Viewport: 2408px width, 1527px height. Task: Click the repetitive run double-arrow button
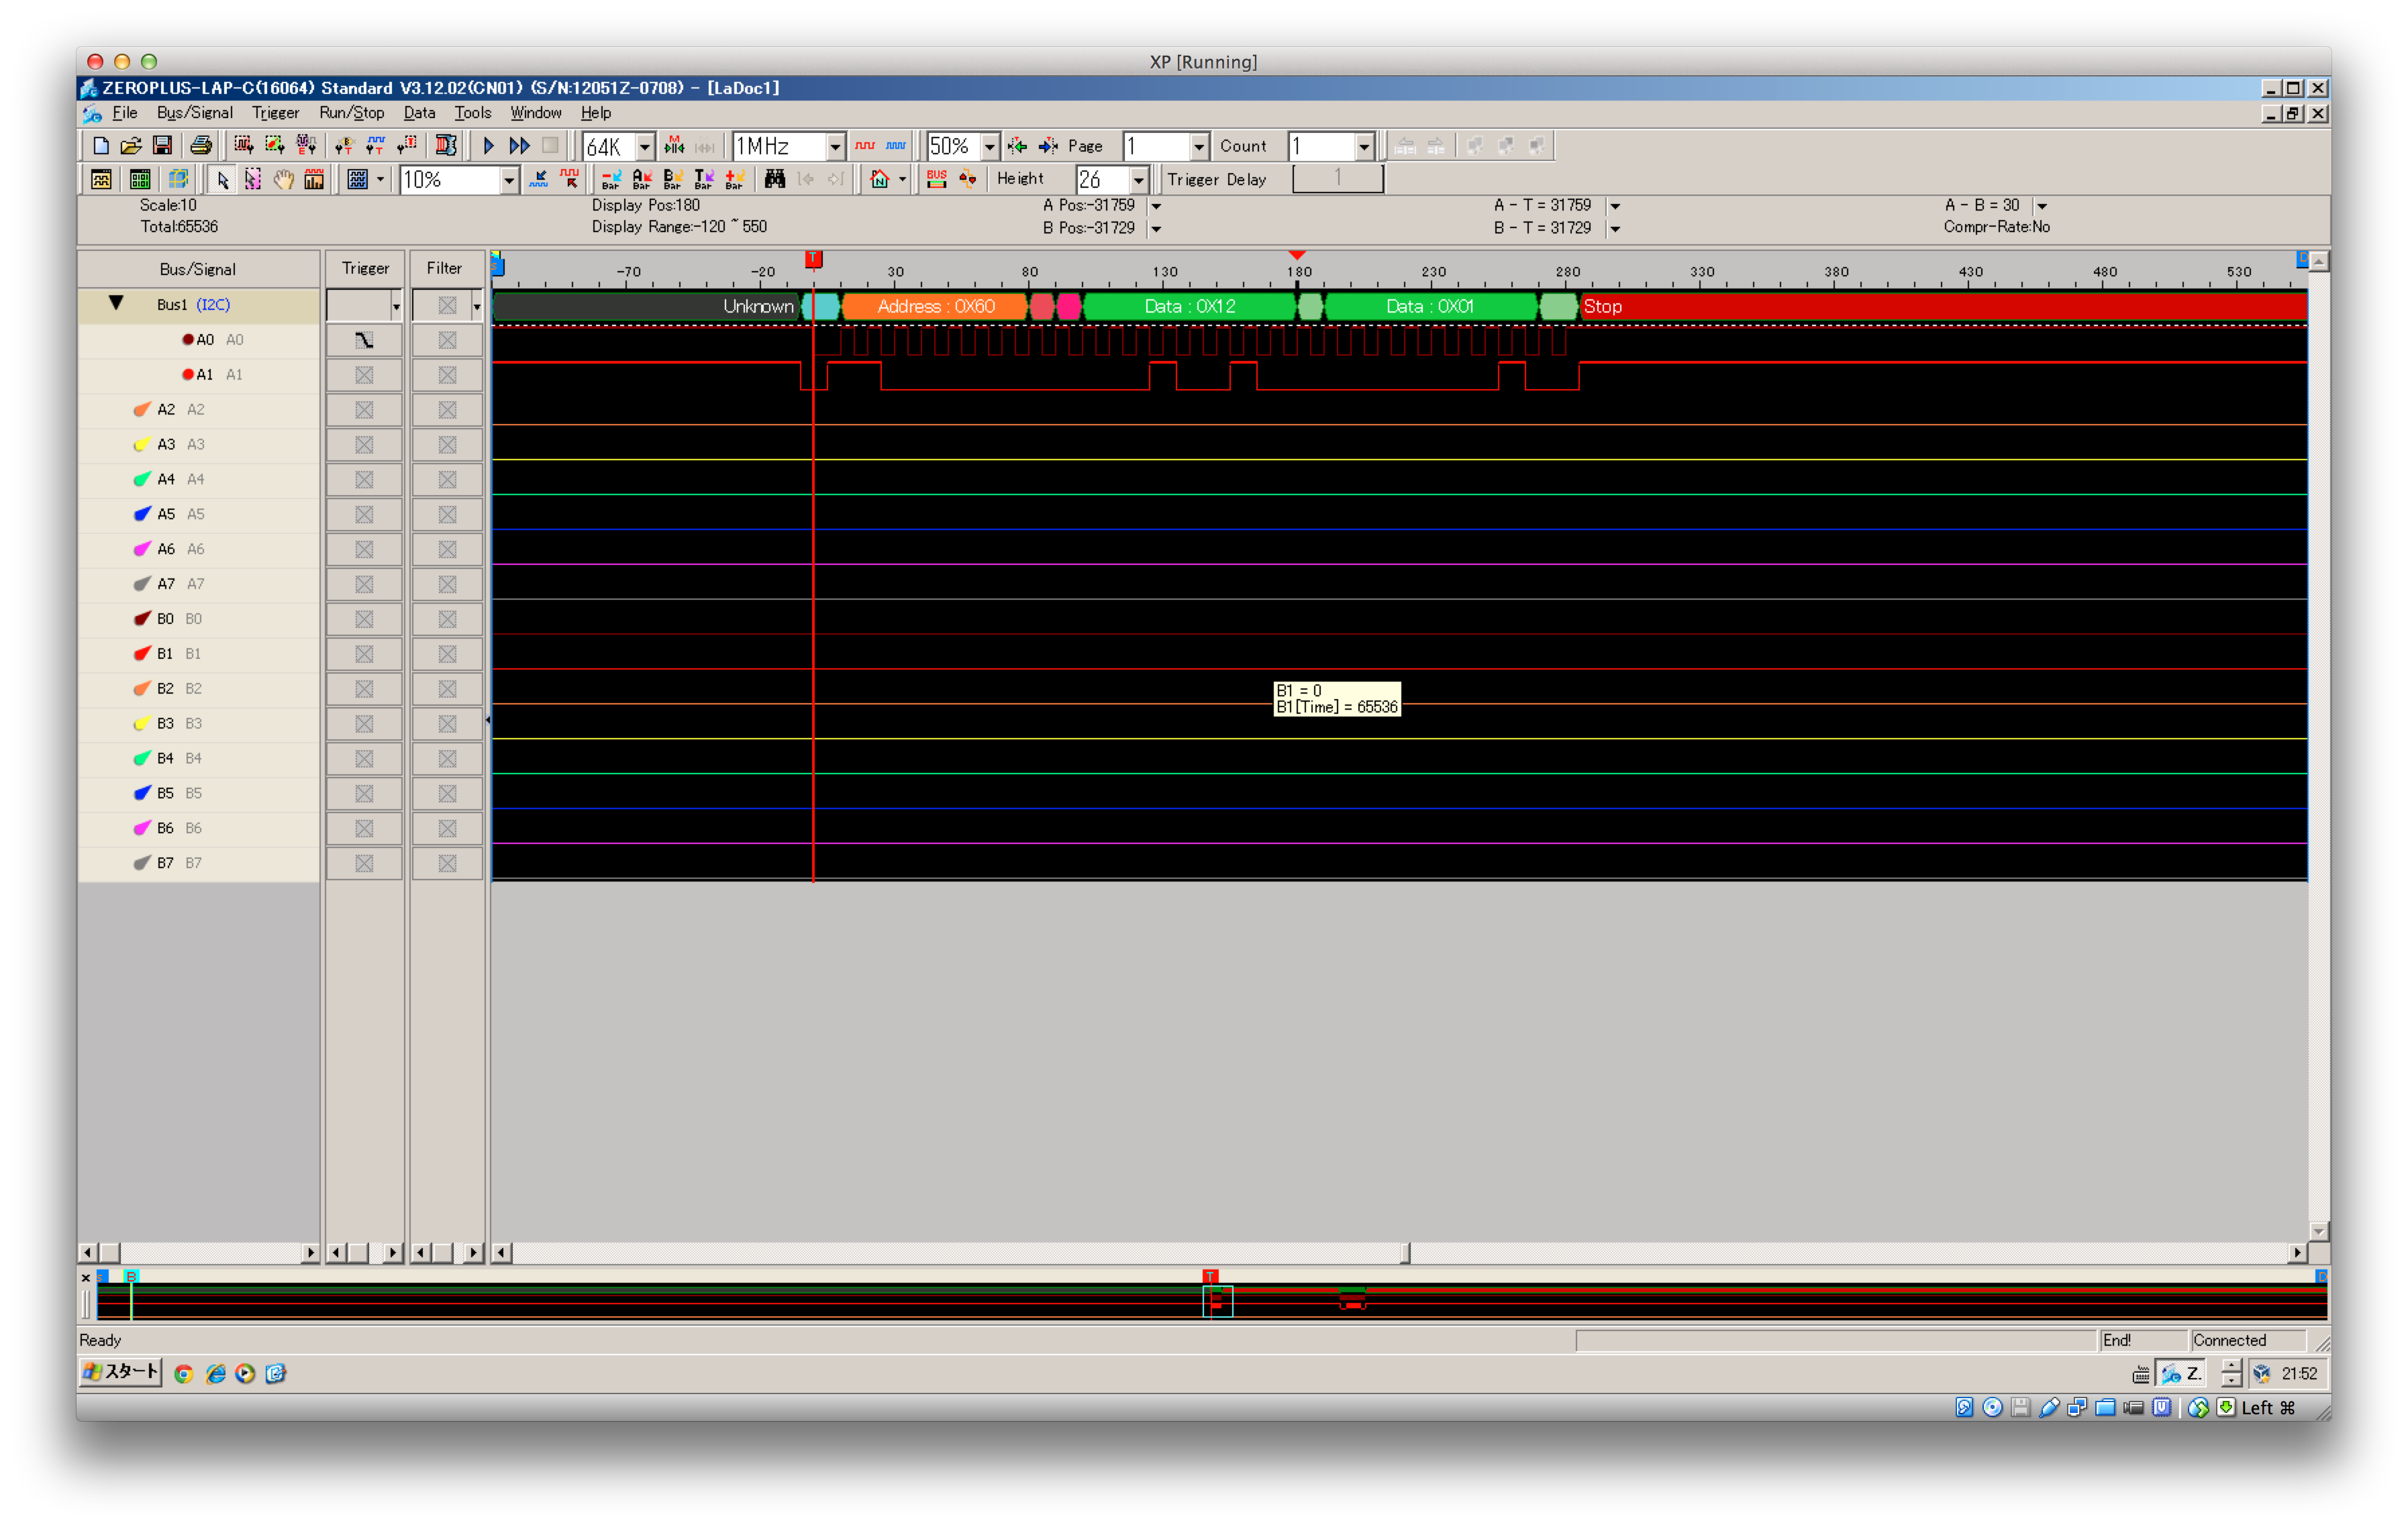[519, 146]
